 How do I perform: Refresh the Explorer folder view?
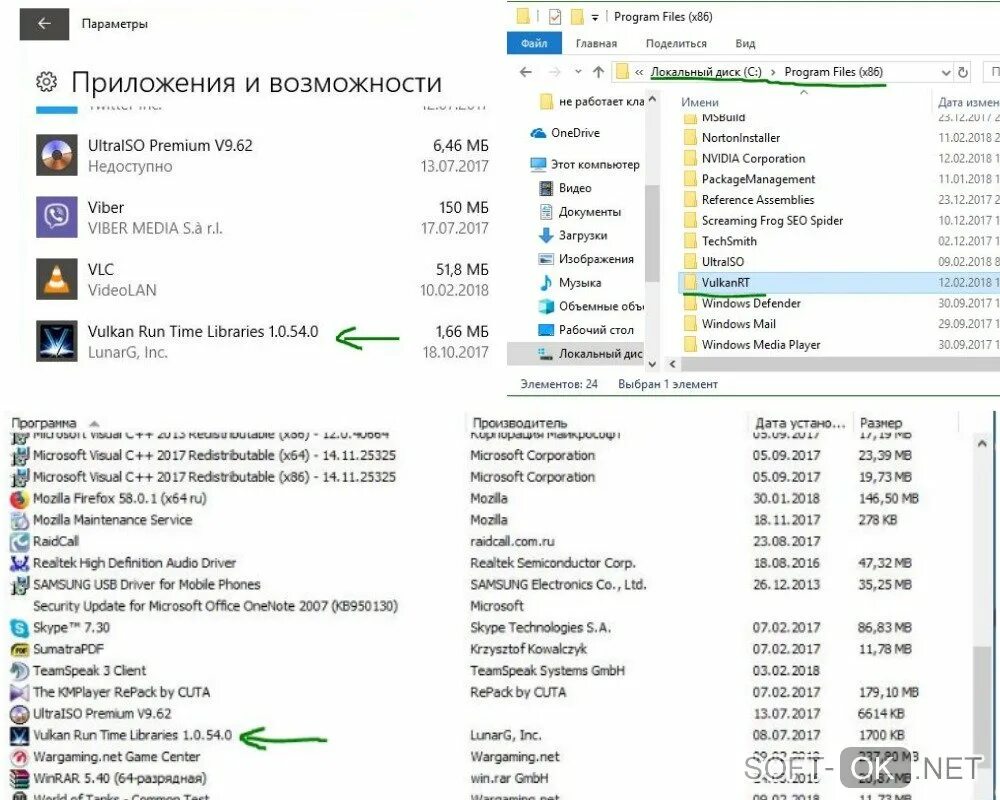pos(963,73)
